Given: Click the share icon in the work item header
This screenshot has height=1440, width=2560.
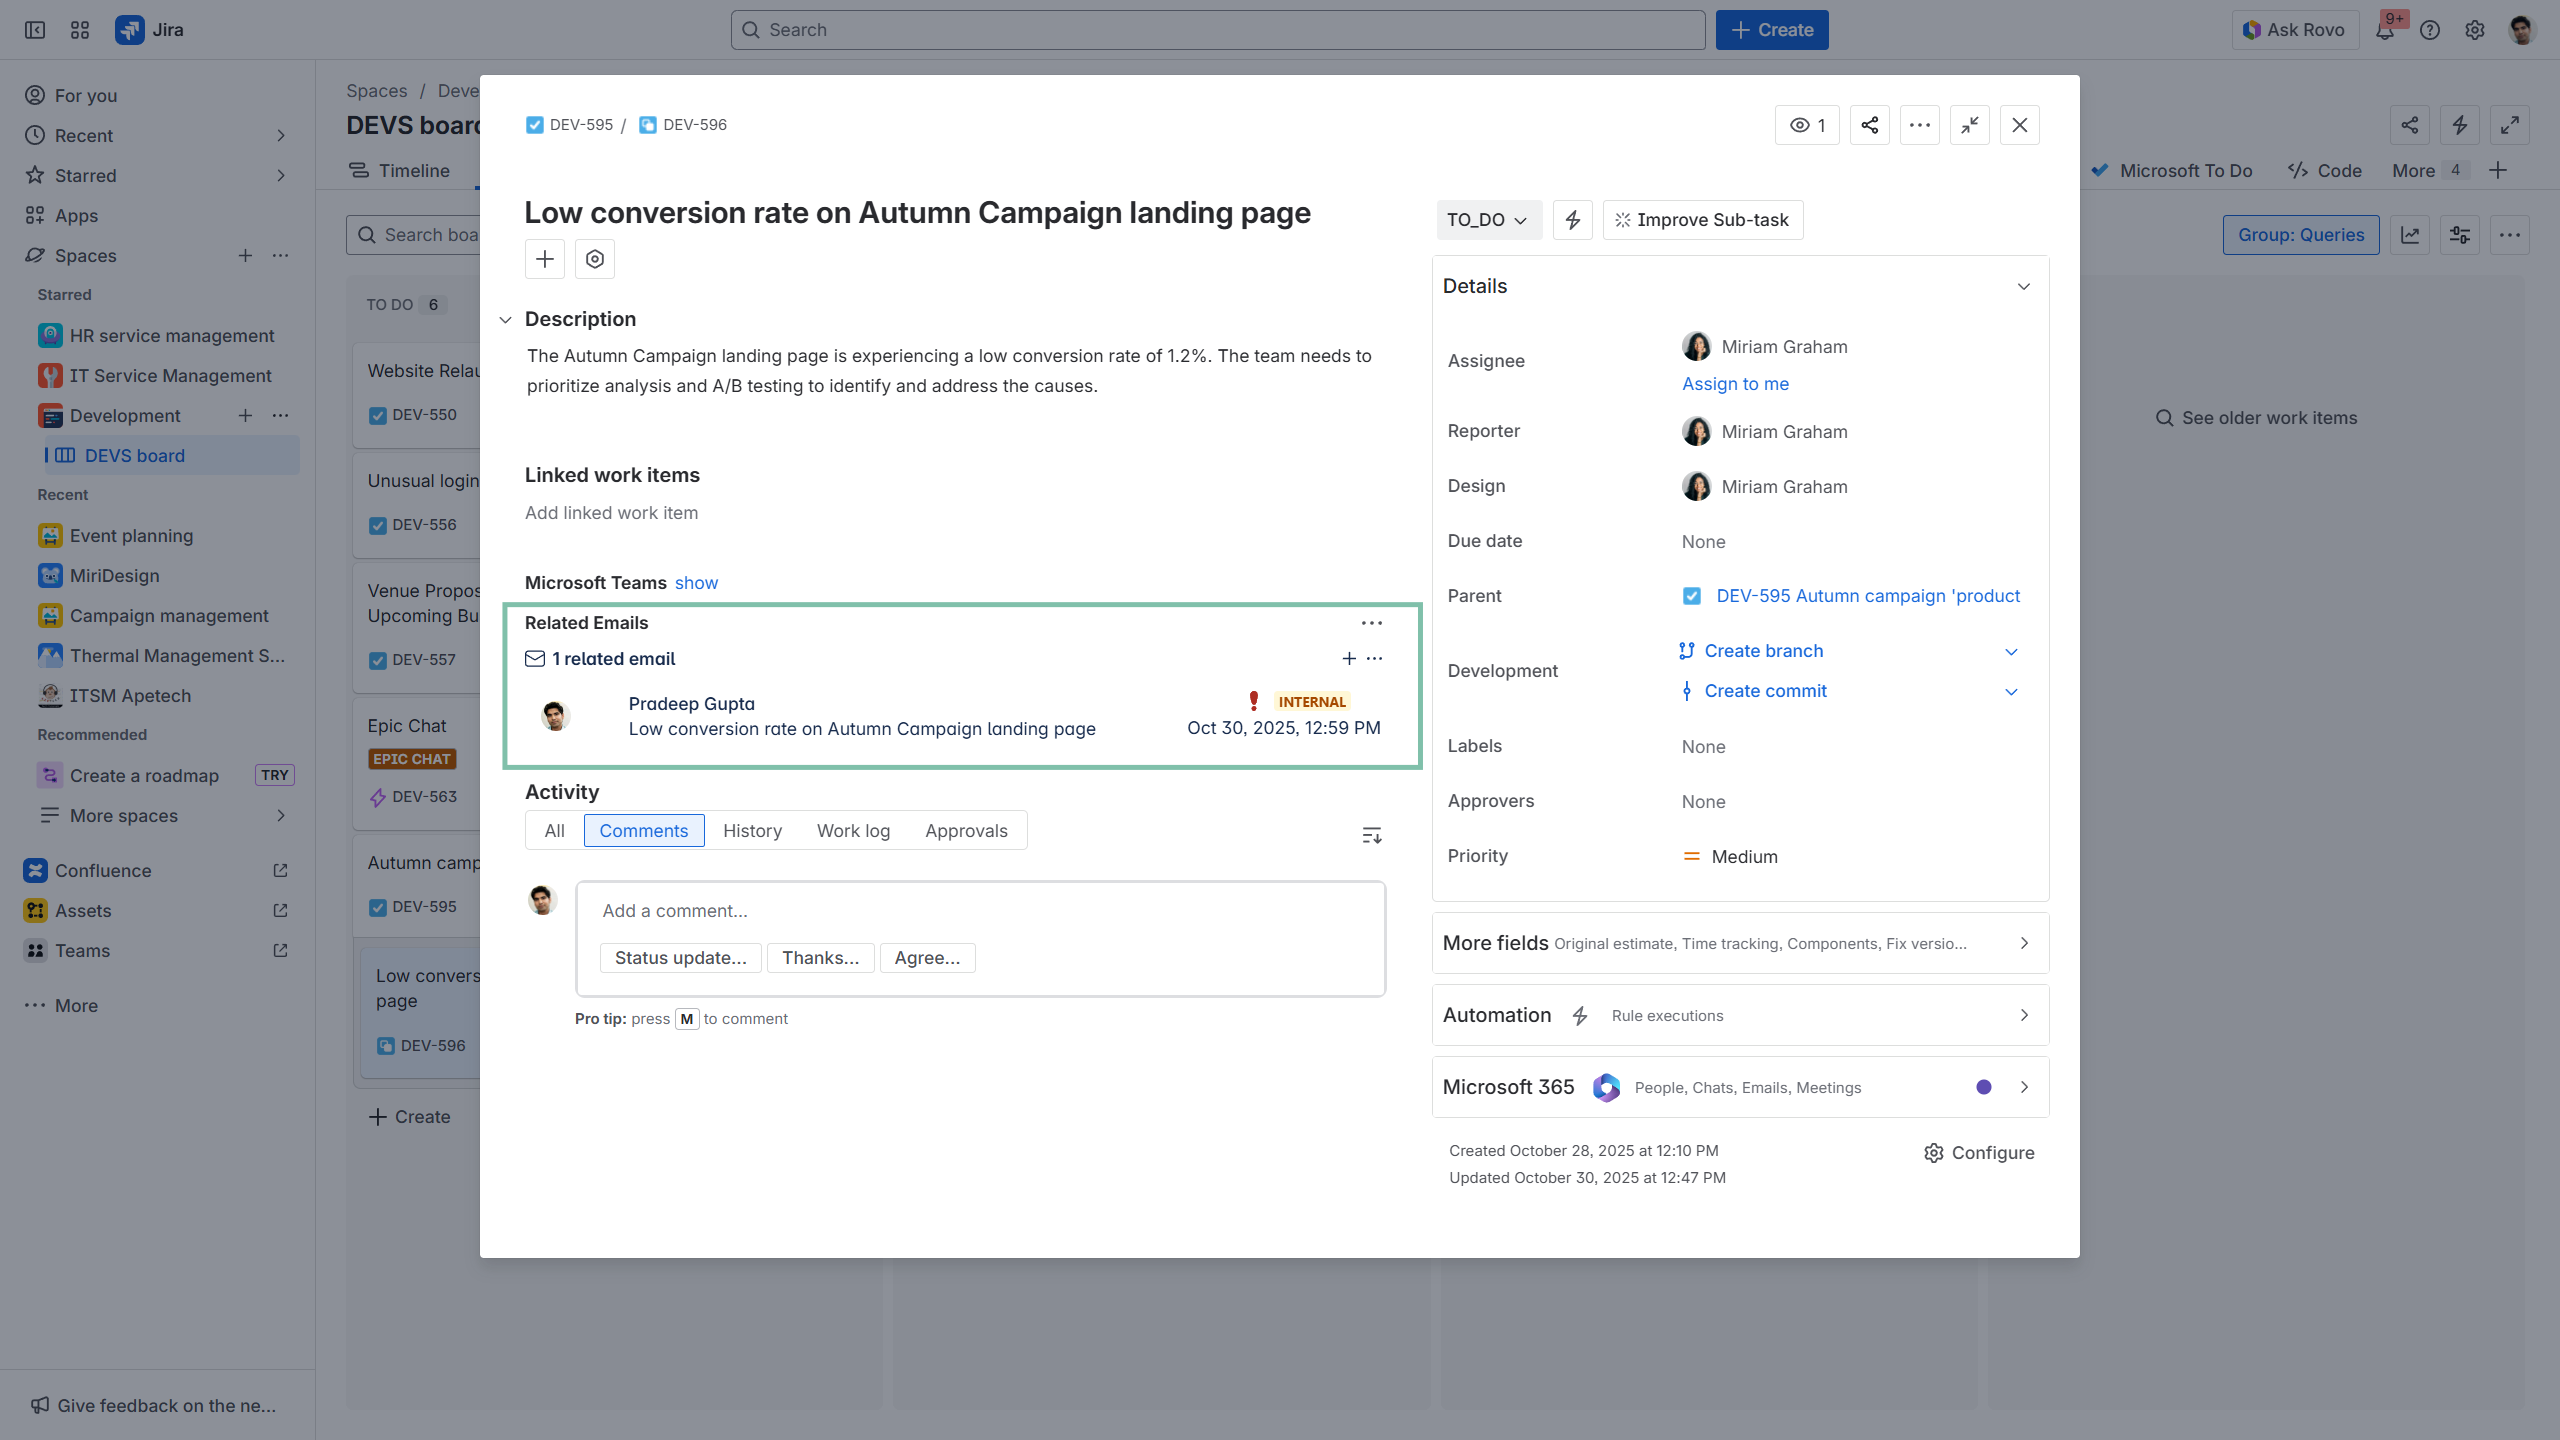Looking at the screenshot, I should (1869, 125).
